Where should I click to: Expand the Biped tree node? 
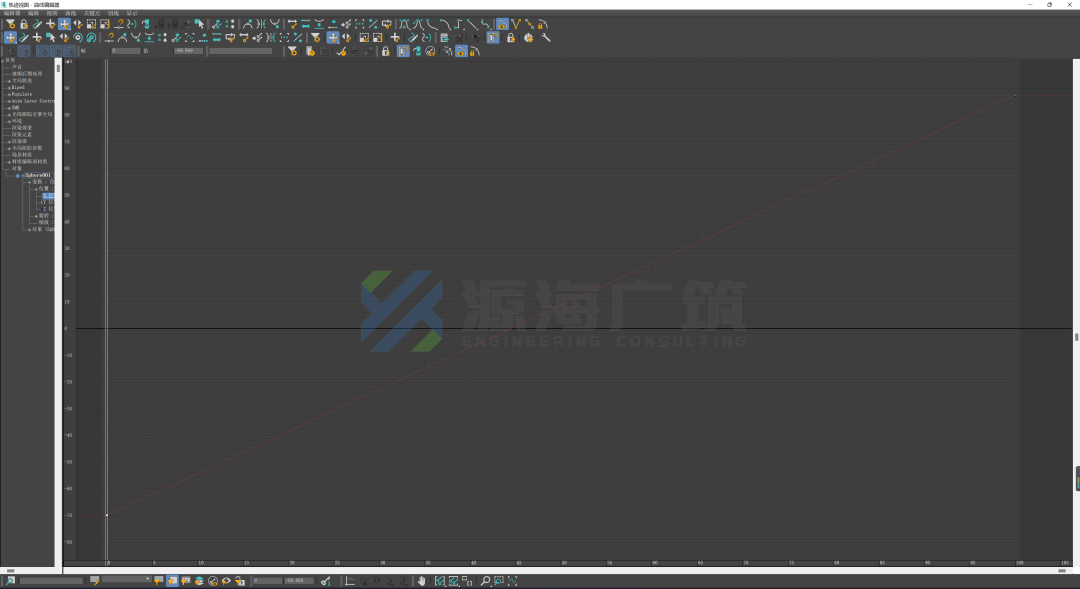point(9,87)
